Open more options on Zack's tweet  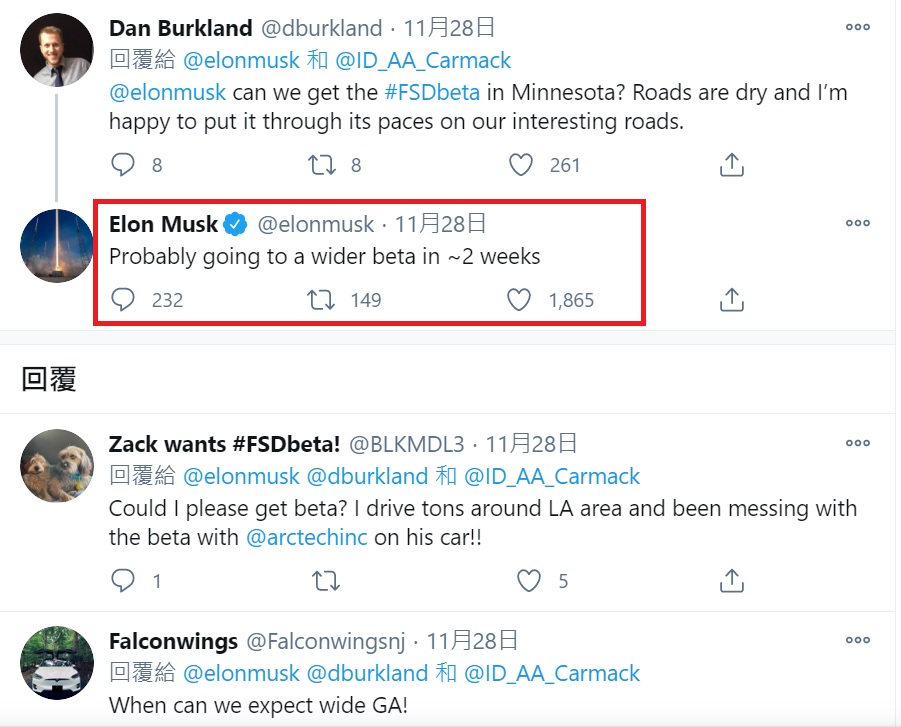857,443
